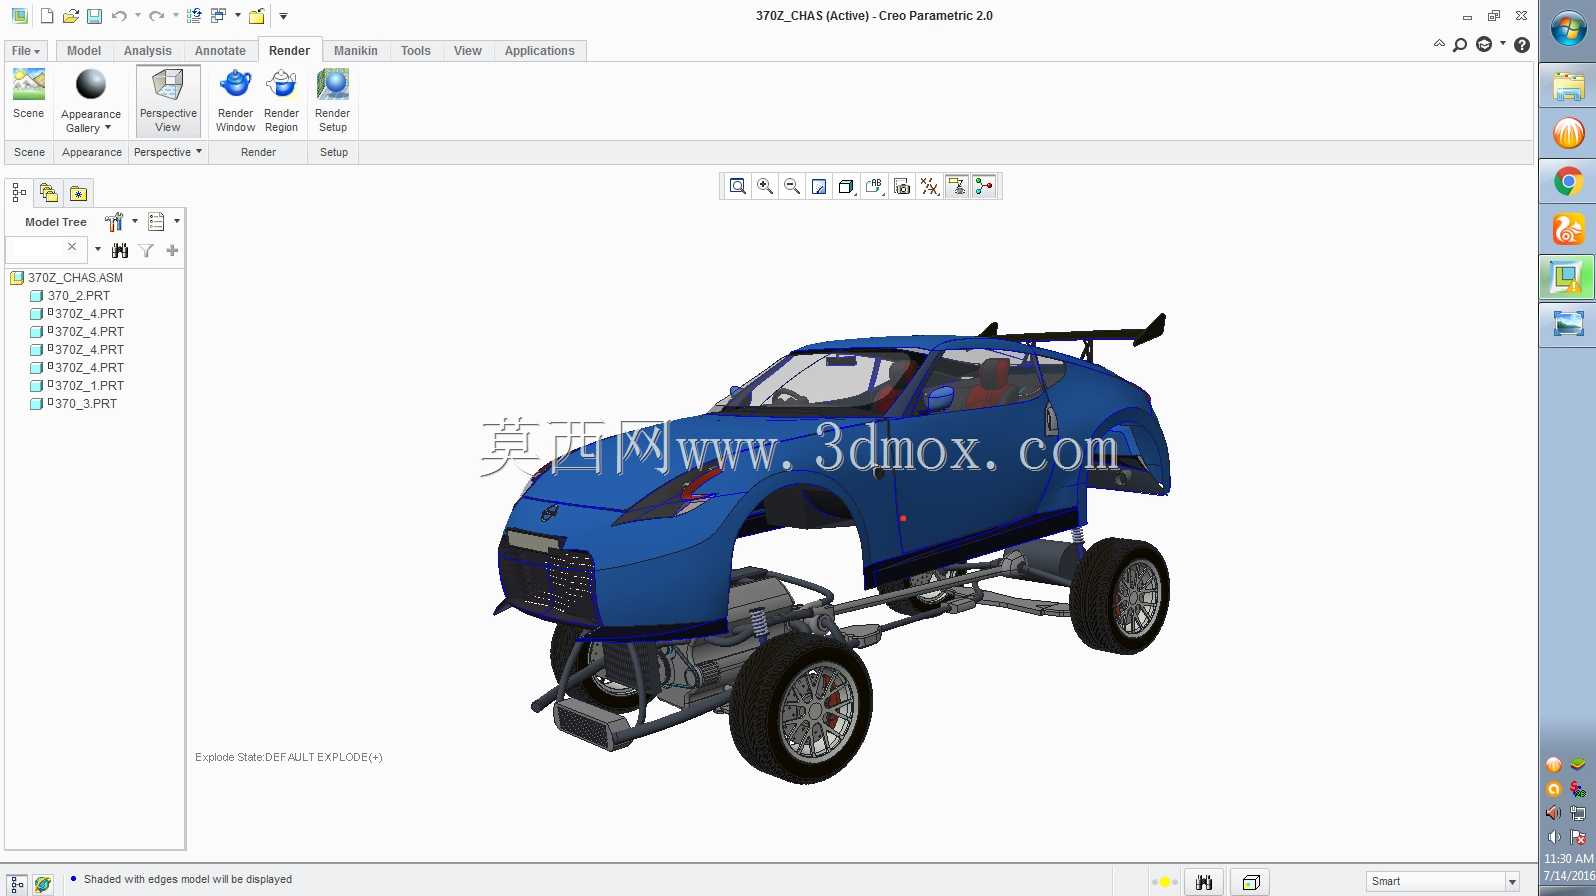This screenshot has height=896, width=1596.
Task: Select 370Z_1.PRT in the tree
Action: pyautogui.click(x=89, y=386)
